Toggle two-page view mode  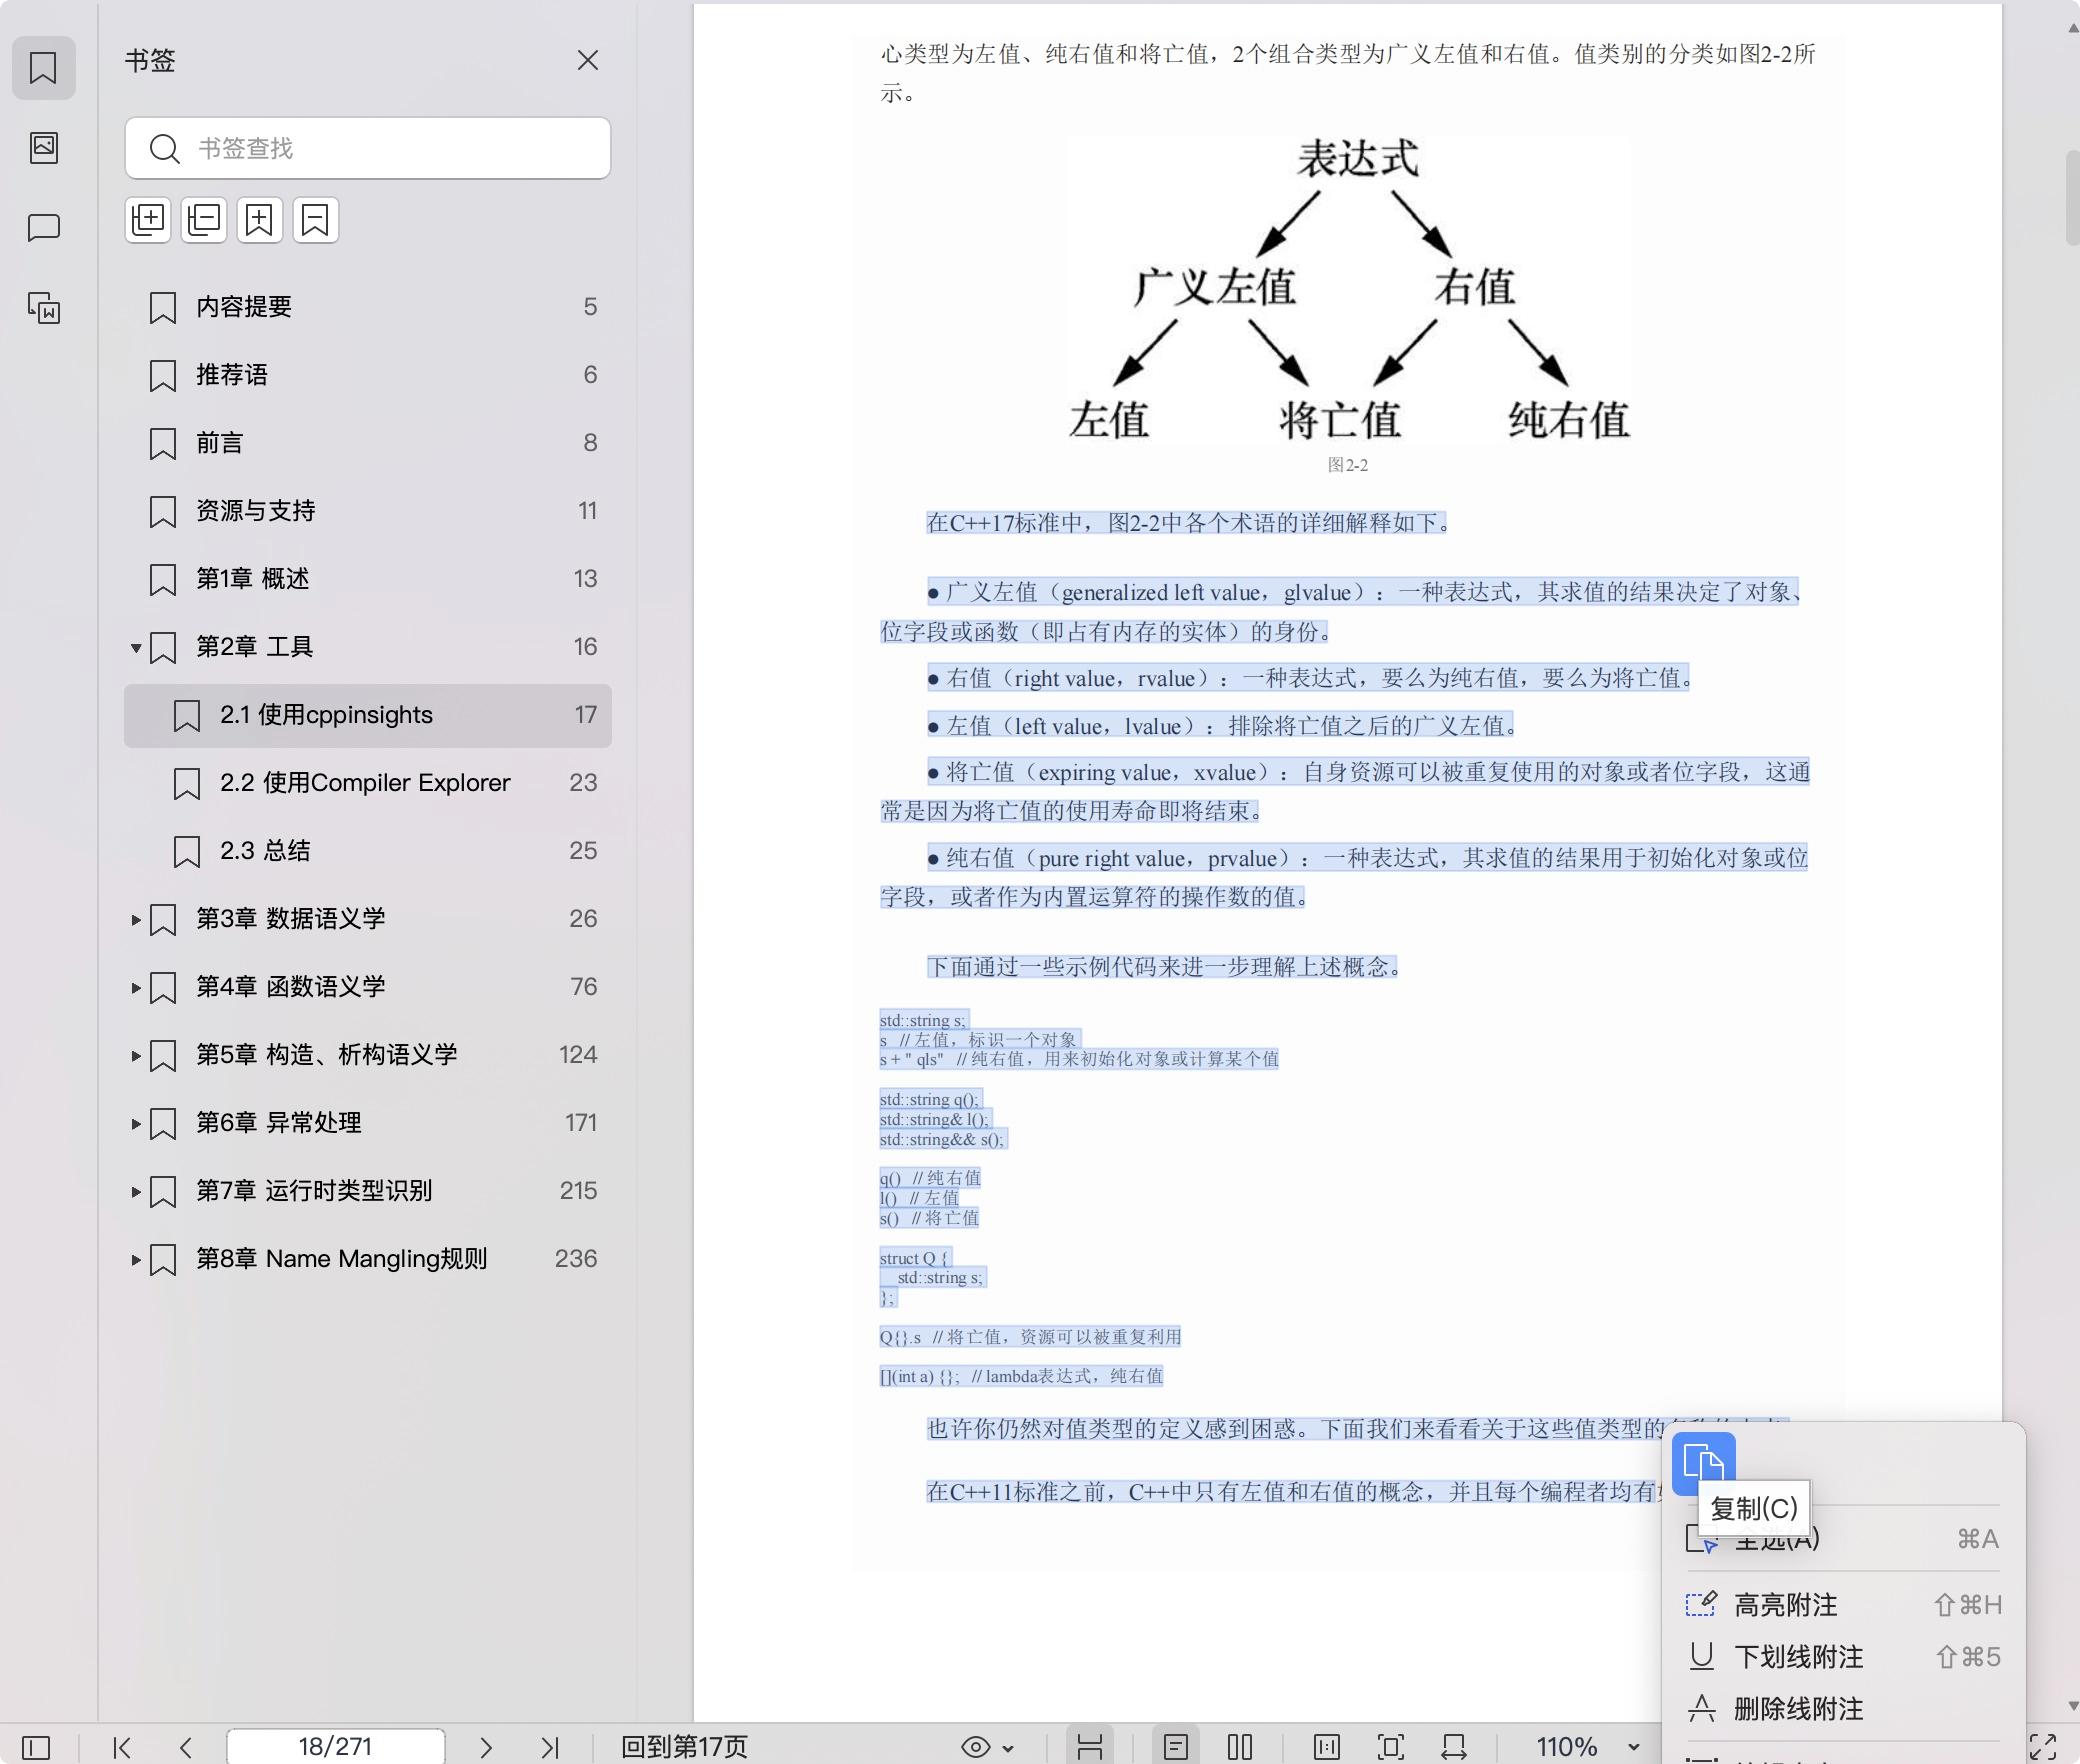[x=1240, y=1747]
